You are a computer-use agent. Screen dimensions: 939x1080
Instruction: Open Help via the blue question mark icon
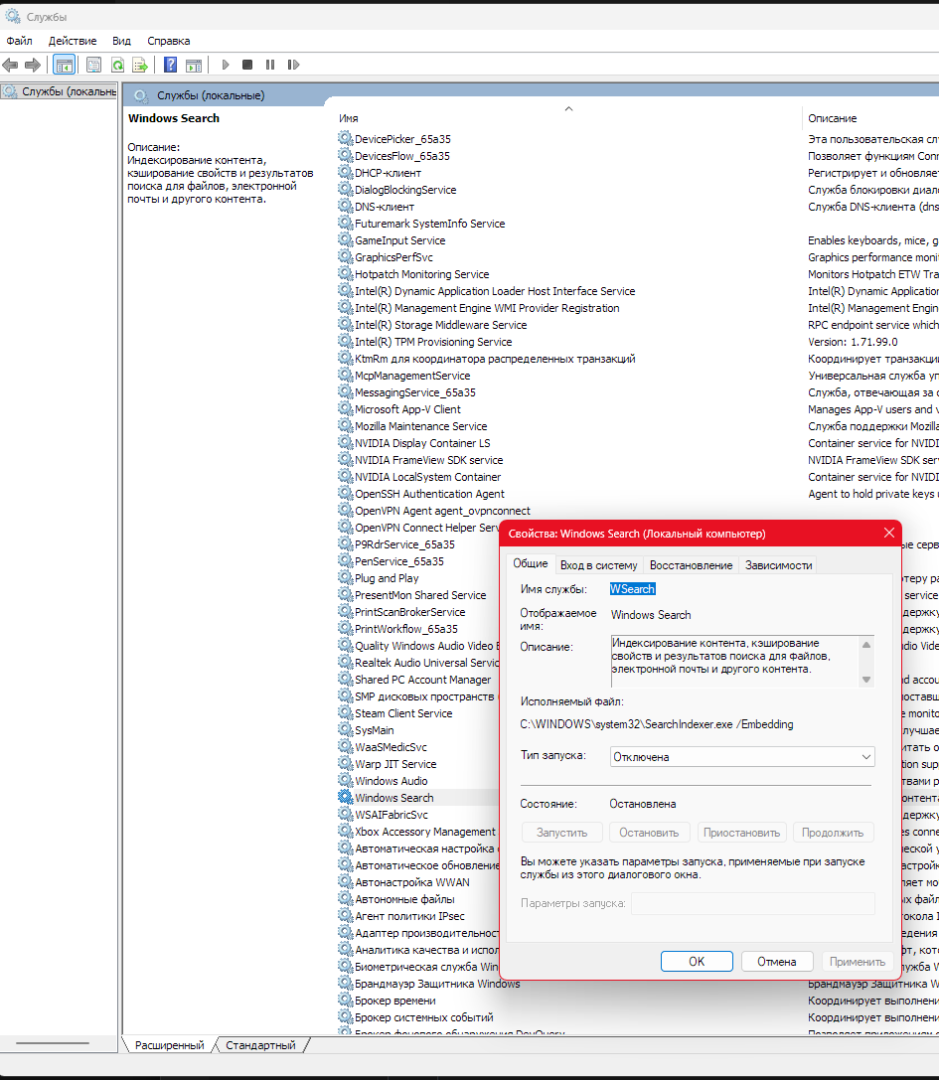click(x=170, y=65)
